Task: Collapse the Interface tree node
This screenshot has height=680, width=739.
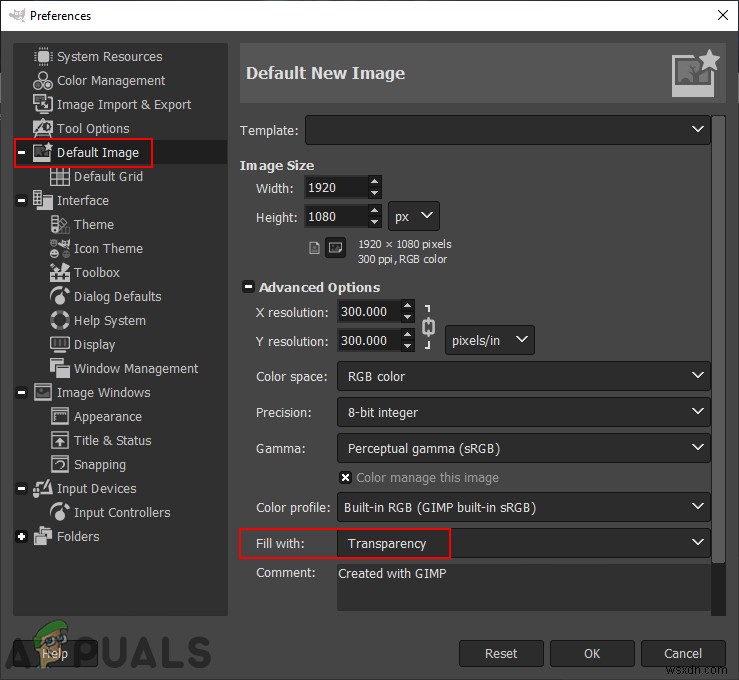Action: [21, 200]
